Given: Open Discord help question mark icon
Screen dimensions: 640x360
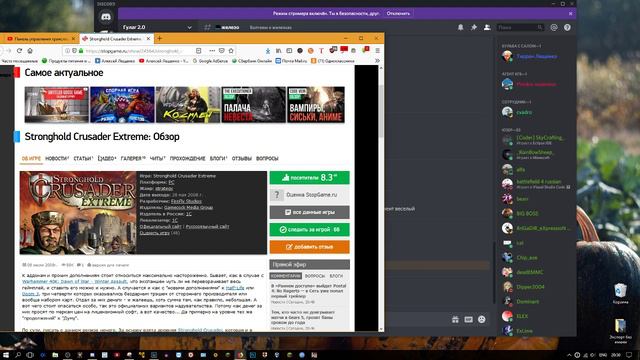Looking at the screenshot, I should pos(567,27).
